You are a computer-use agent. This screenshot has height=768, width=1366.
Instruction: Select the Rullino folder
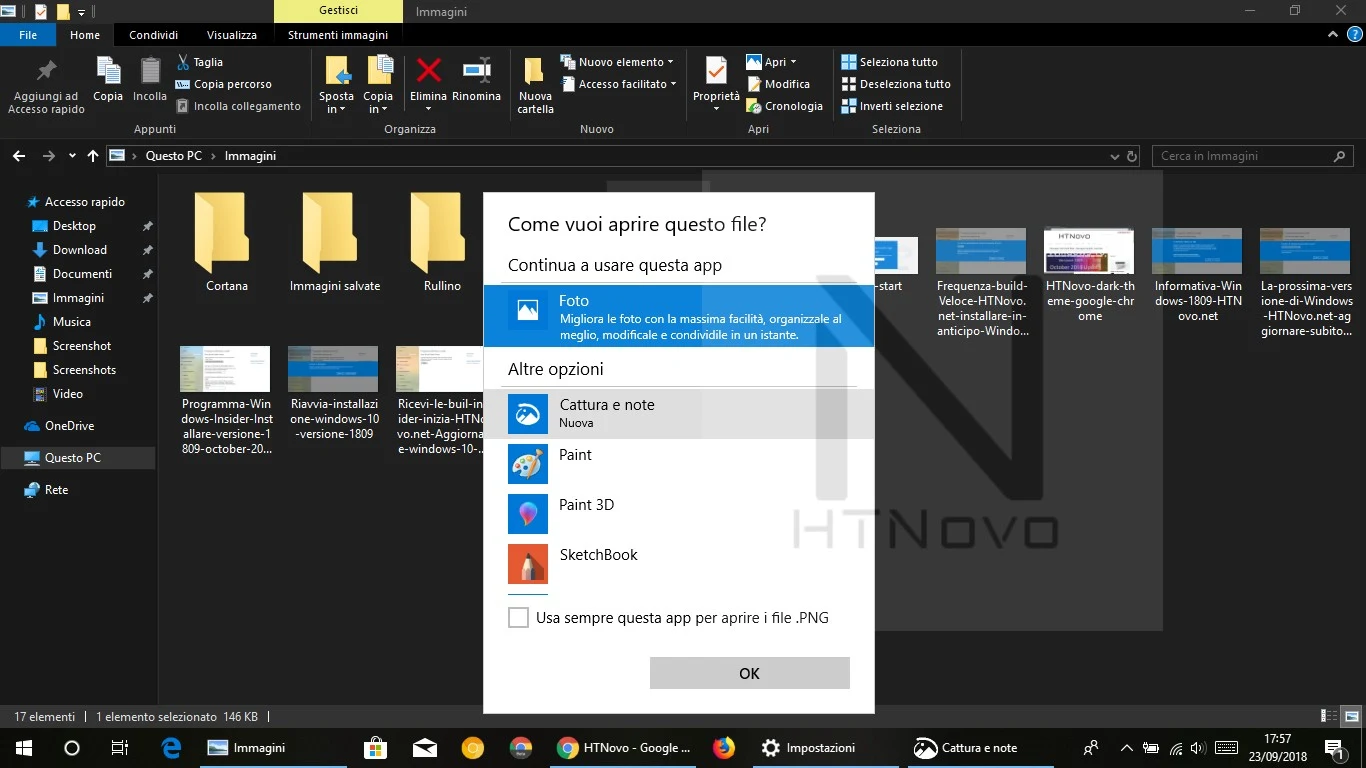(x=441, y=242)
